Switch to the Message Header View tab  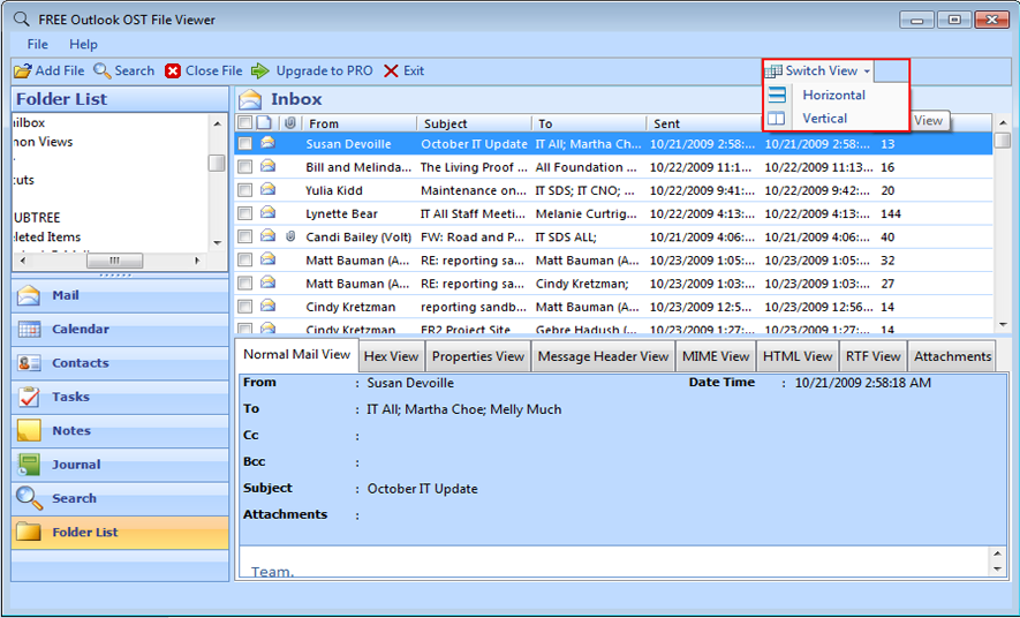[603, 356]
